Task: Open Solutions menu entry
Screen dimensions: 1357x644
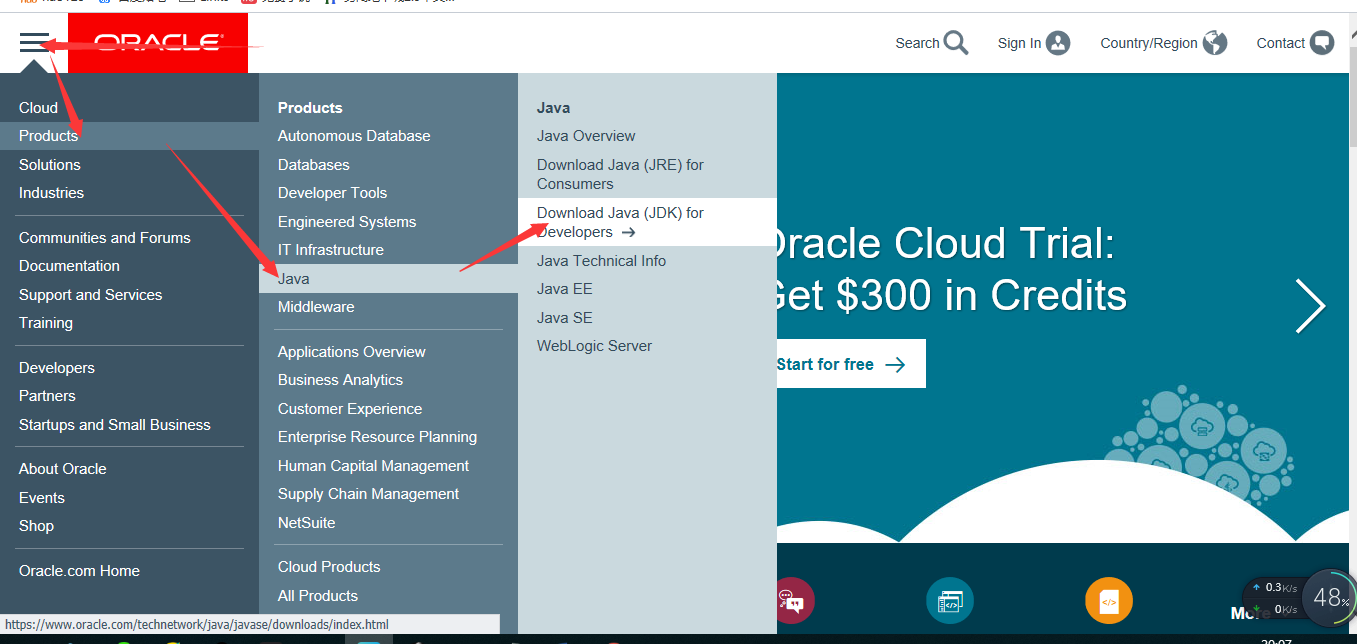Action: pyautogui.click(x=50, y=165)
